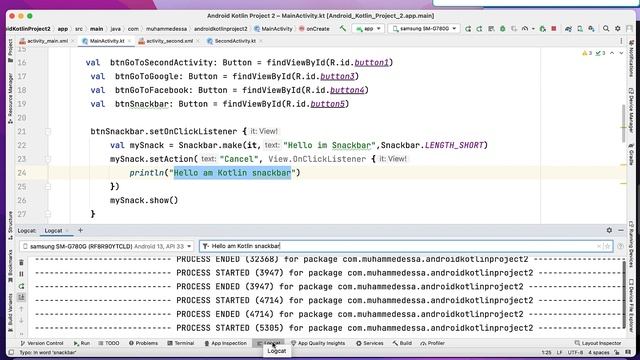The image size is (640, 360).
Task: Click the Profile app gauge icon
Action: point(525,29)
